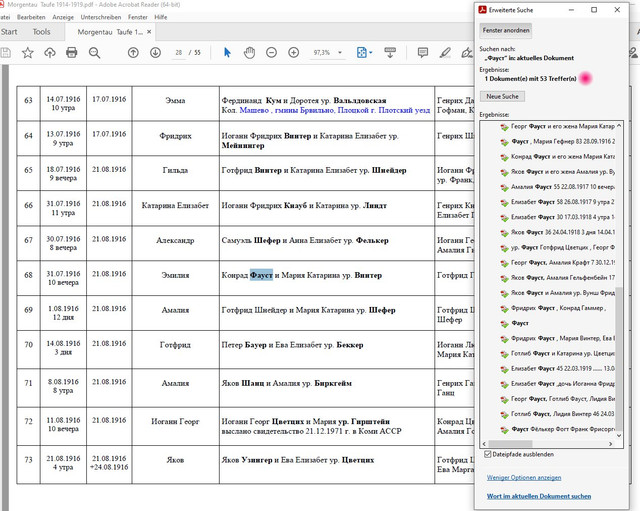Maximize the Erweiterte Suche window

pos(594,10)
